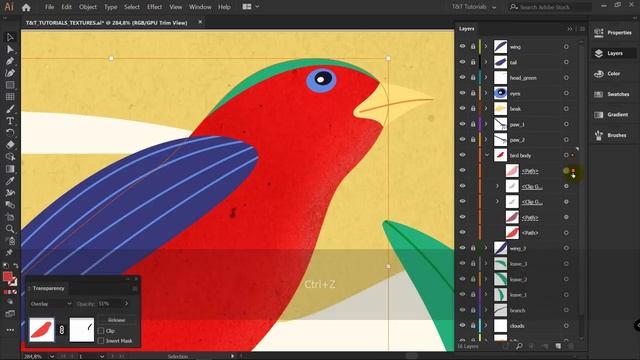Open the Edit Toolbar three-dots button
Viewport: 640px width, 360px height.
[10, 330]
